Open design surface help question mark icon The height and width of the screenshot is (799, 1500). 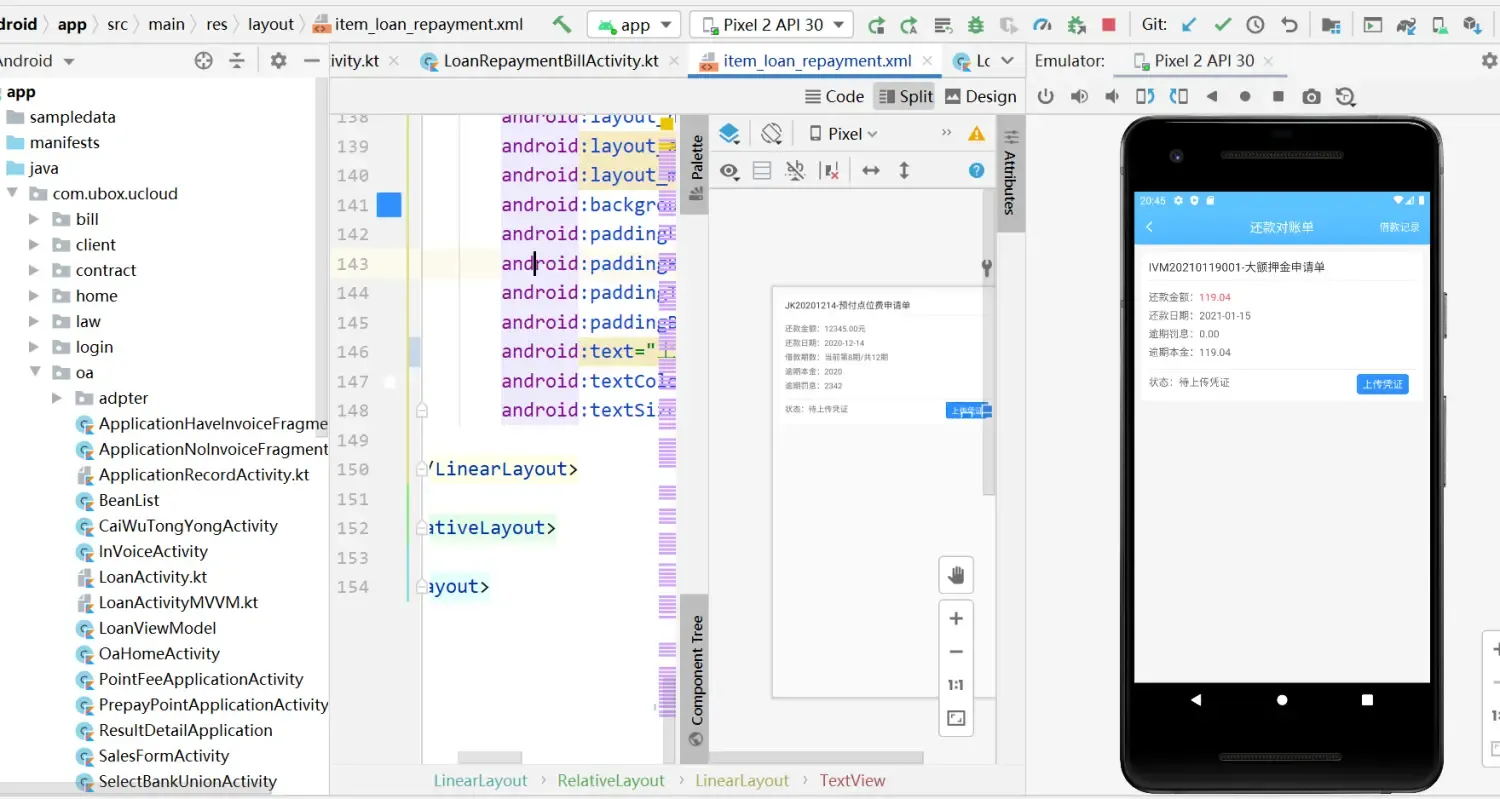[x=976, y=170]
